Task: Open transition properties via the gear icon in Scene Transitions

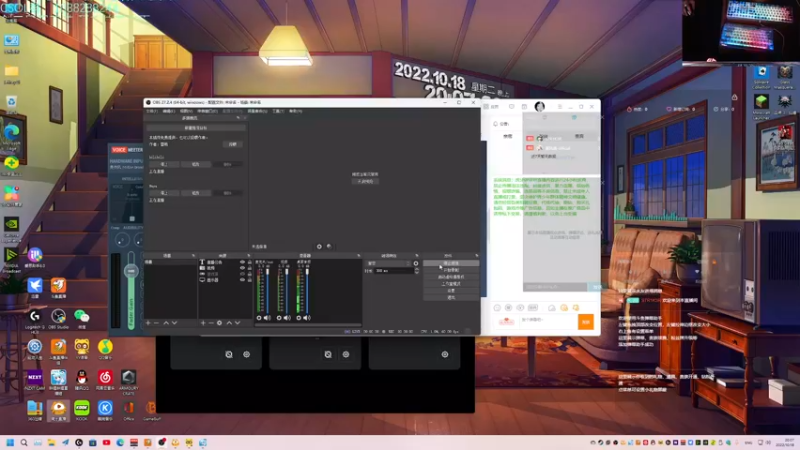Action: (x=416, y=263)
